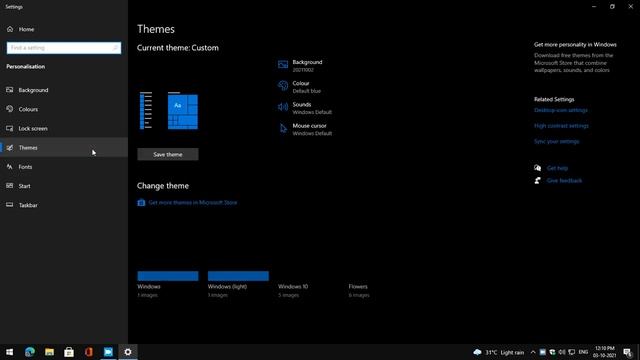Open File Explorer from the taskbar
Screen dimensions: 640x360
click(49, 352)
